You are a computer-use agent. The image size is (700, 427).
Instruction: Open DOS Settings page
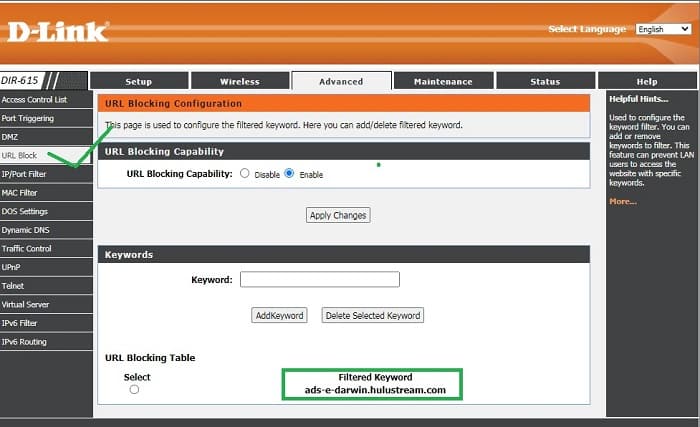[46, 211]
